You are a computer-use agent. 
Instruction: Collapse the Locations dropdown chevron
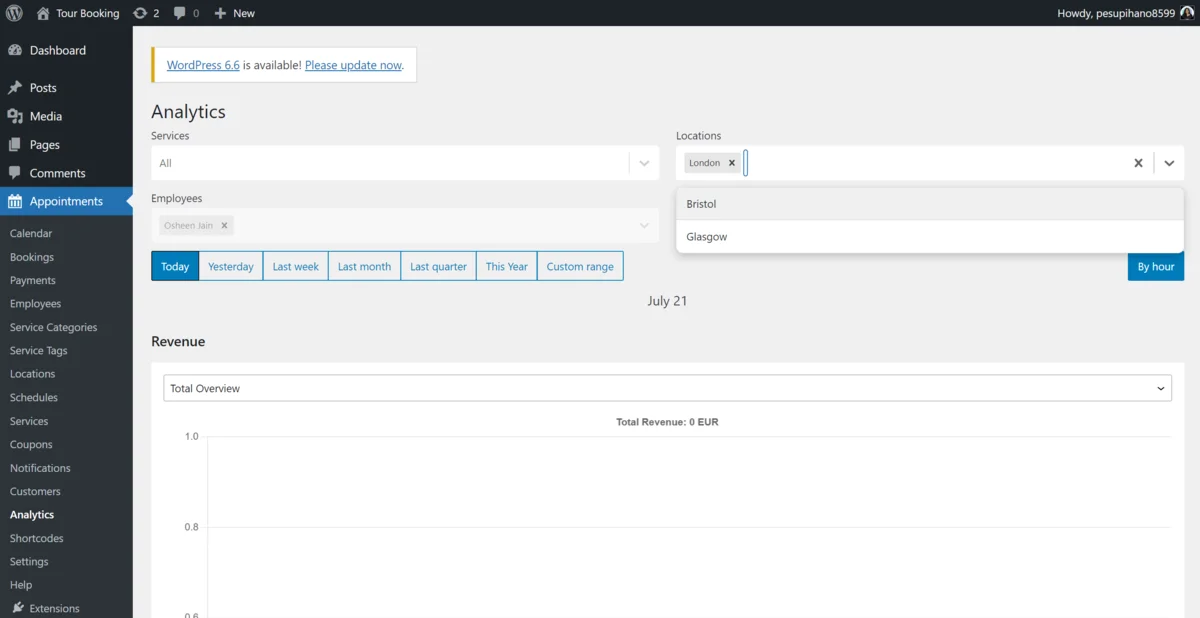(1169, 163)
